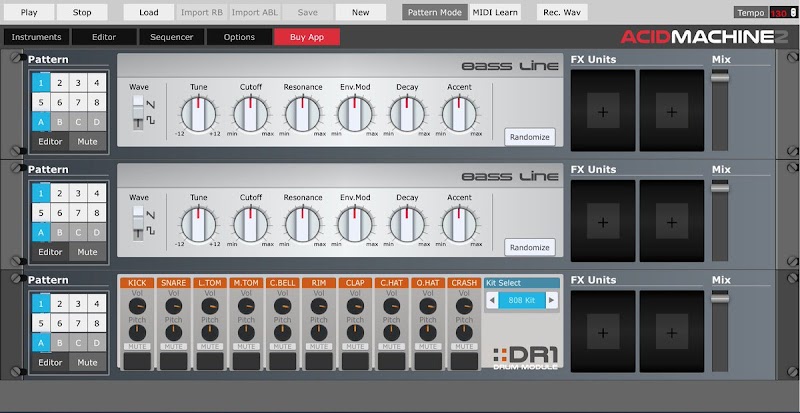Open the 808 Kit selector

pos(521,300)
